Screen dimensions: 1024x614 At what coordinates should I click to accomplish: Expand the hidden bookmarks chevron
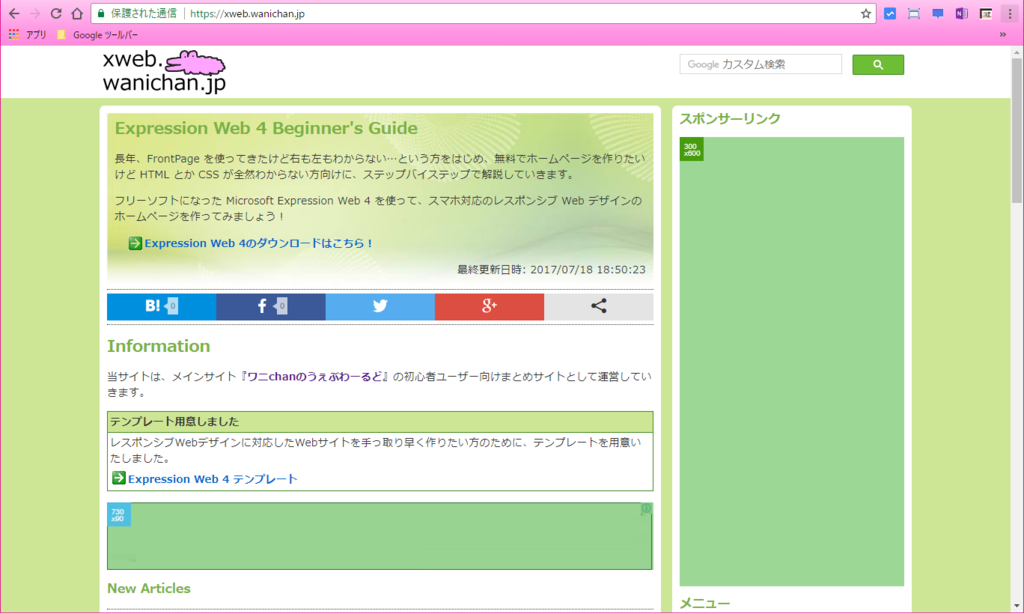[1002, 35]
